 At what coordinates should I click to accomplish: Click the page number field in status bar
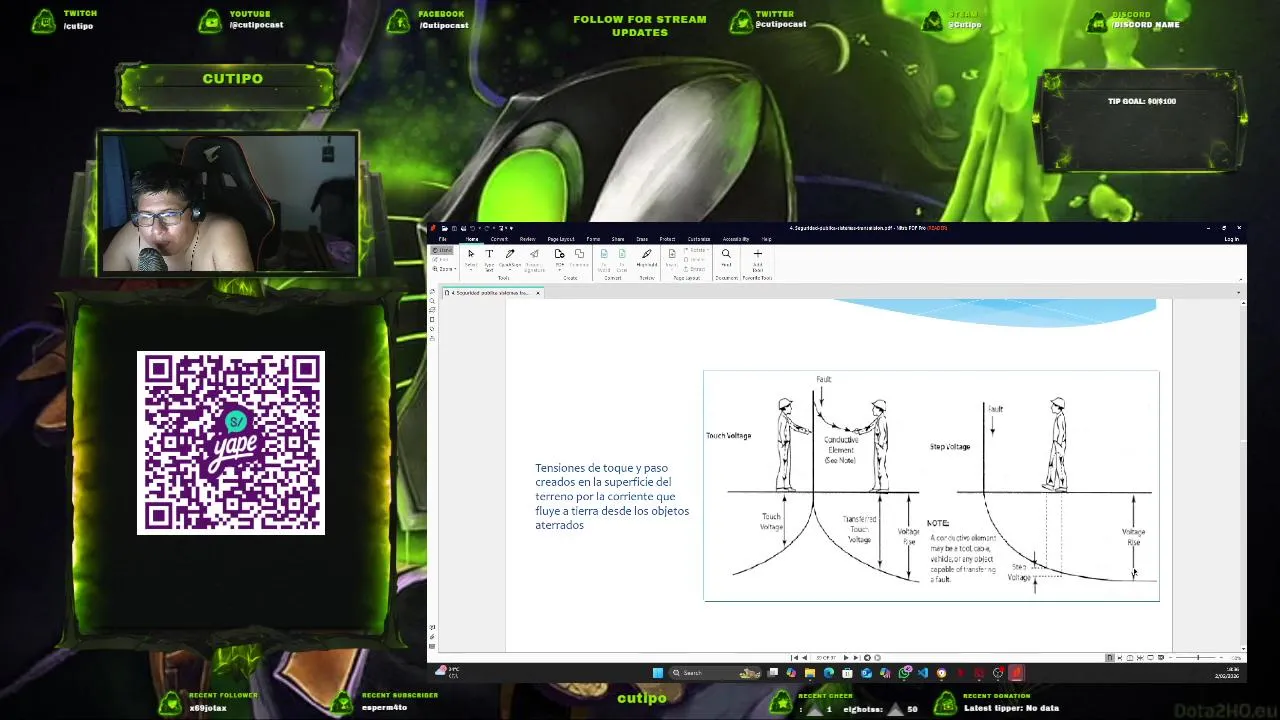click(x=826, y=657)
